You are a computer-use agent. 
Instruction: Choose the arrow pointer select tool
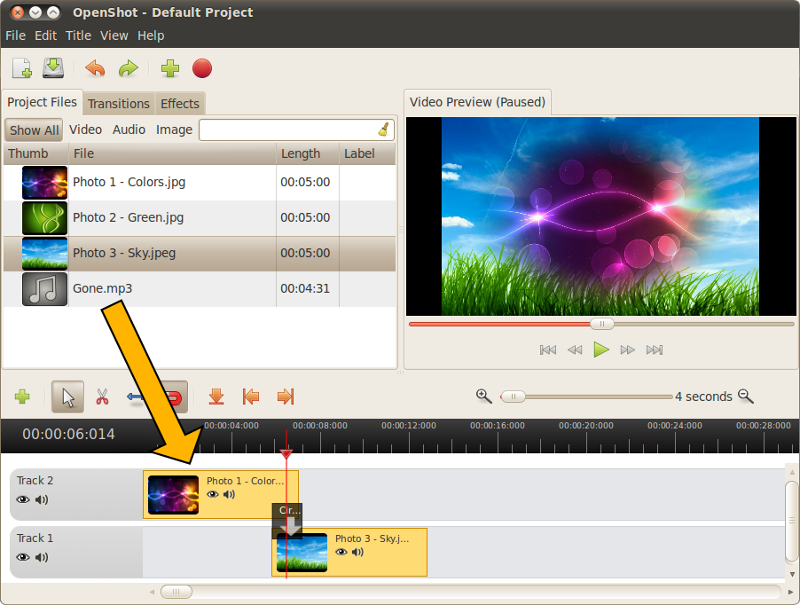68,397
